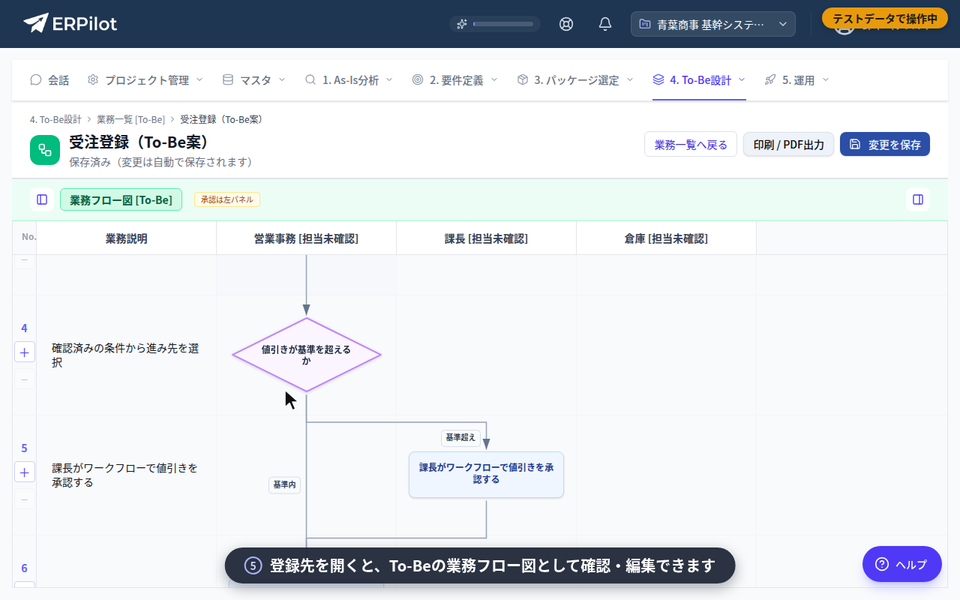Screen dimensions: 960x600
Task: Click the AI progress bar
Action: point(503,24)
